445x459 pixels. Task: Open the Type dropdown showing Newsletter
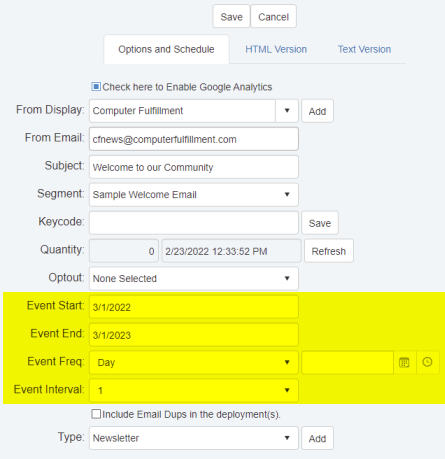194,438
